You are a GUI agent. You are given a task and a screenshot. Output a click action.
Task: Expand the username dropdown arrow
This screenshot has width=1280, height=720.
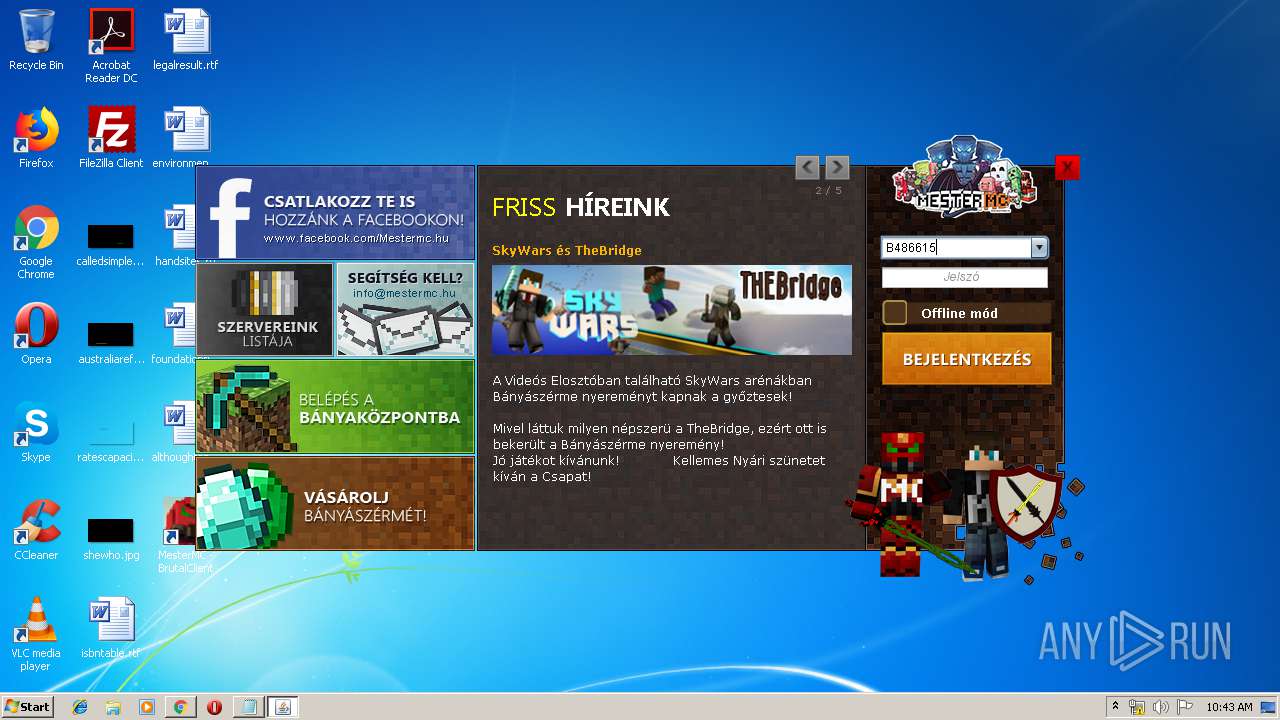(1039, 248)
